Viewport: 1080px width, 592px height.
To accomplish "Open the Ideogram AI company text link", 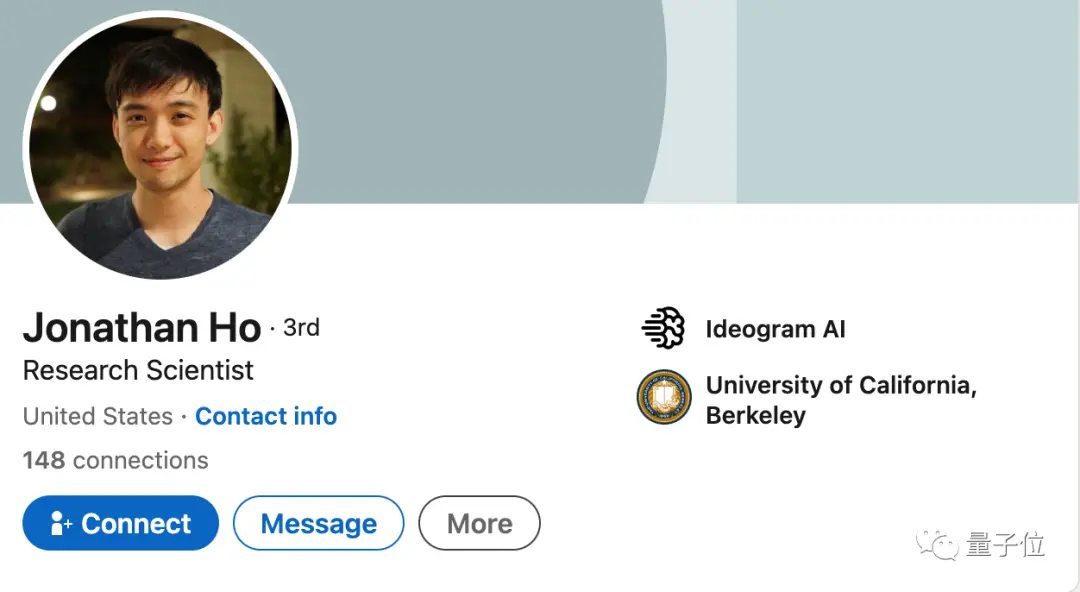I will 776,329.
